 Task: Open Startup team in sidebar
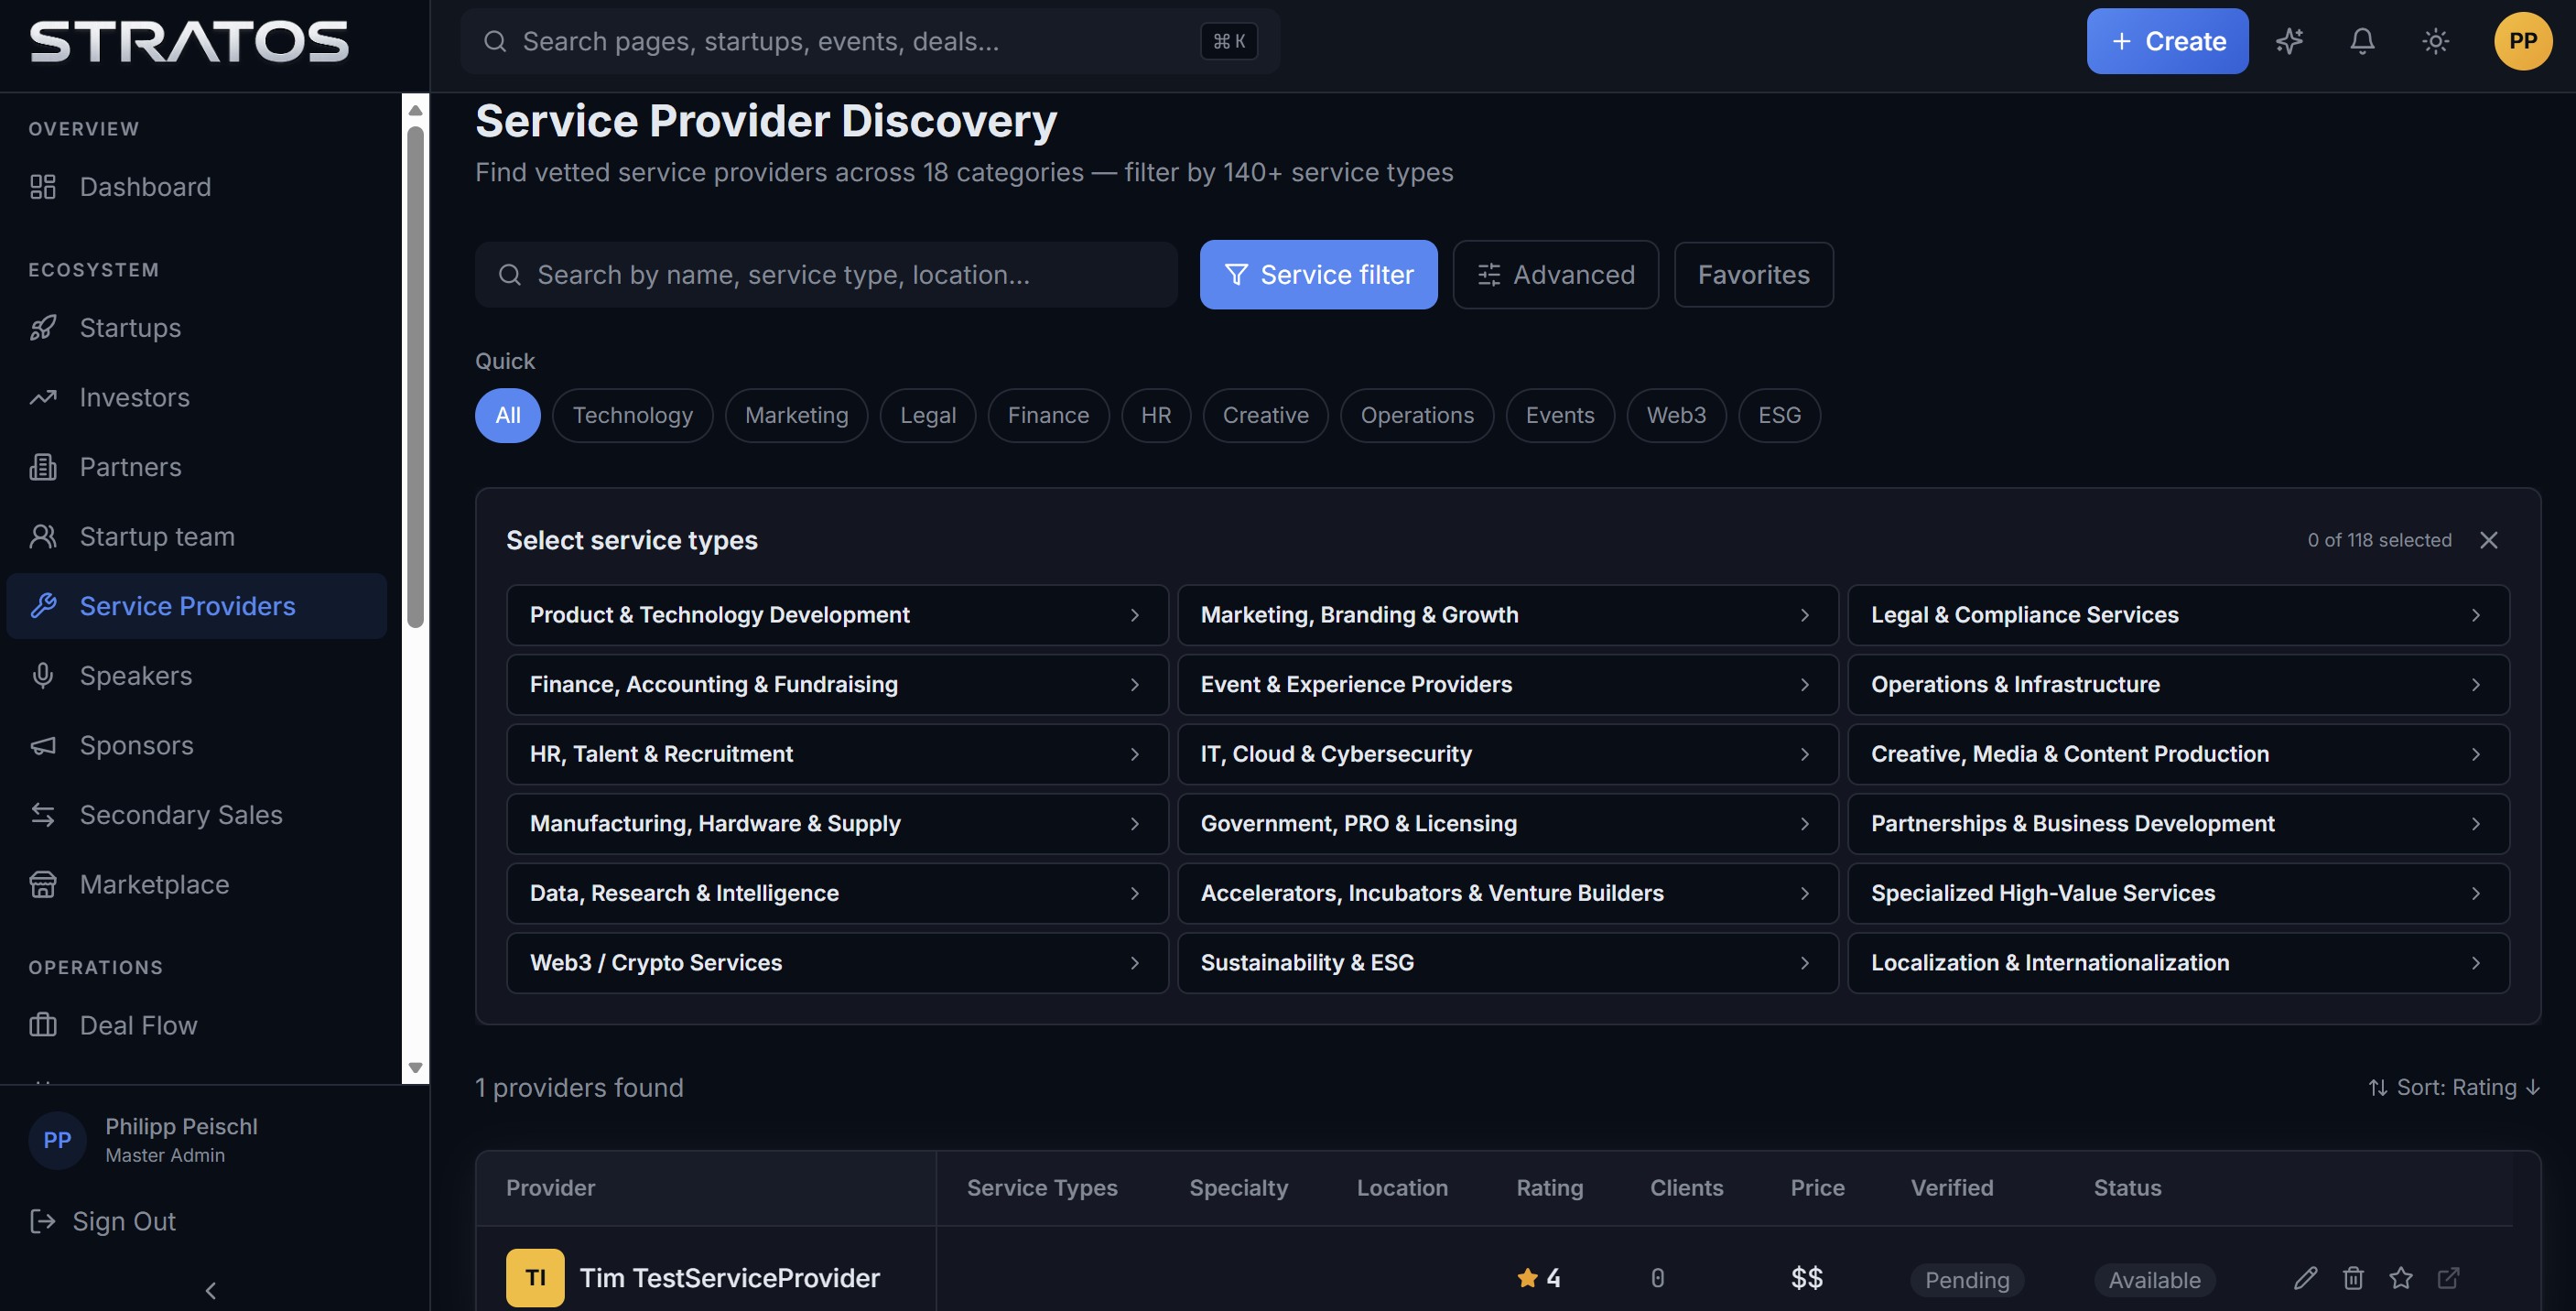coord(196,536)
